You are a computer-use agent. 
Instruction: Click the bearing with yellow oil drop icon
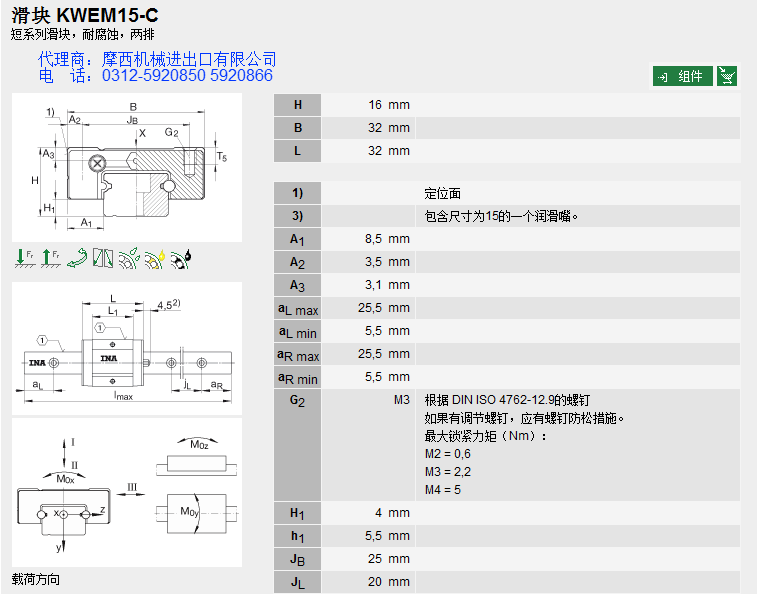point(154,258)
